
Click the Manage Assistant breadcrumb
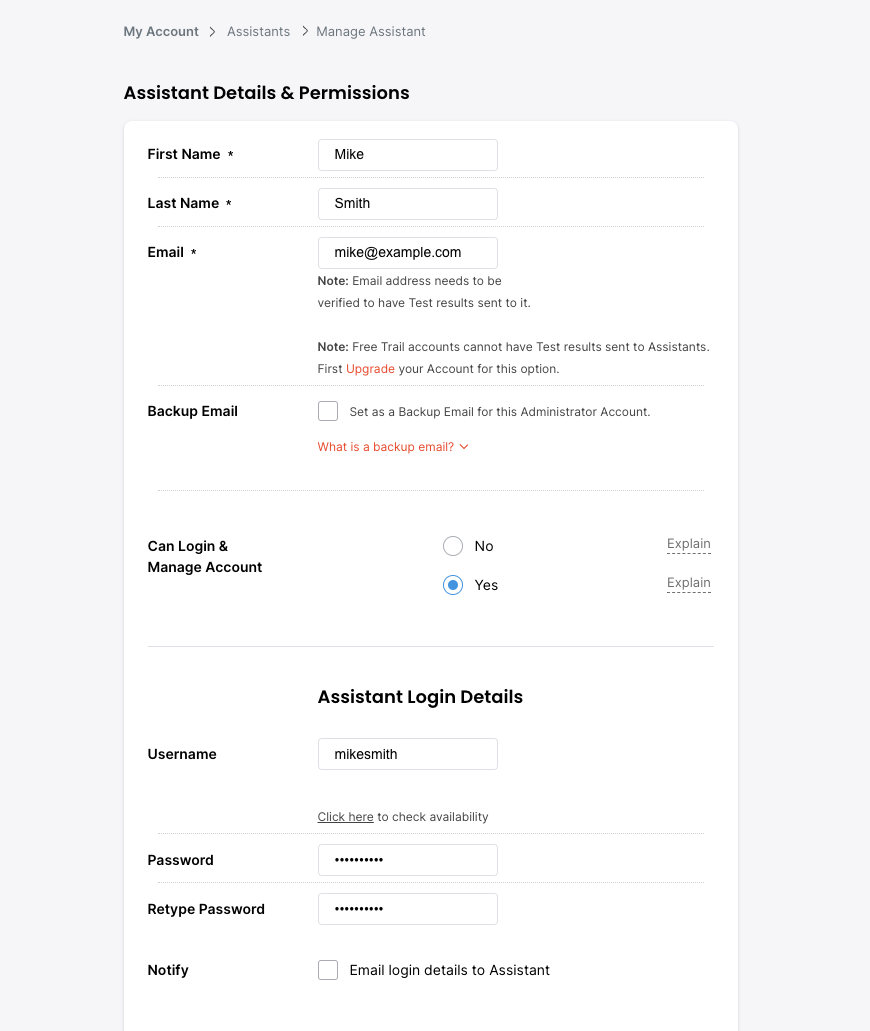click(371, 32)
